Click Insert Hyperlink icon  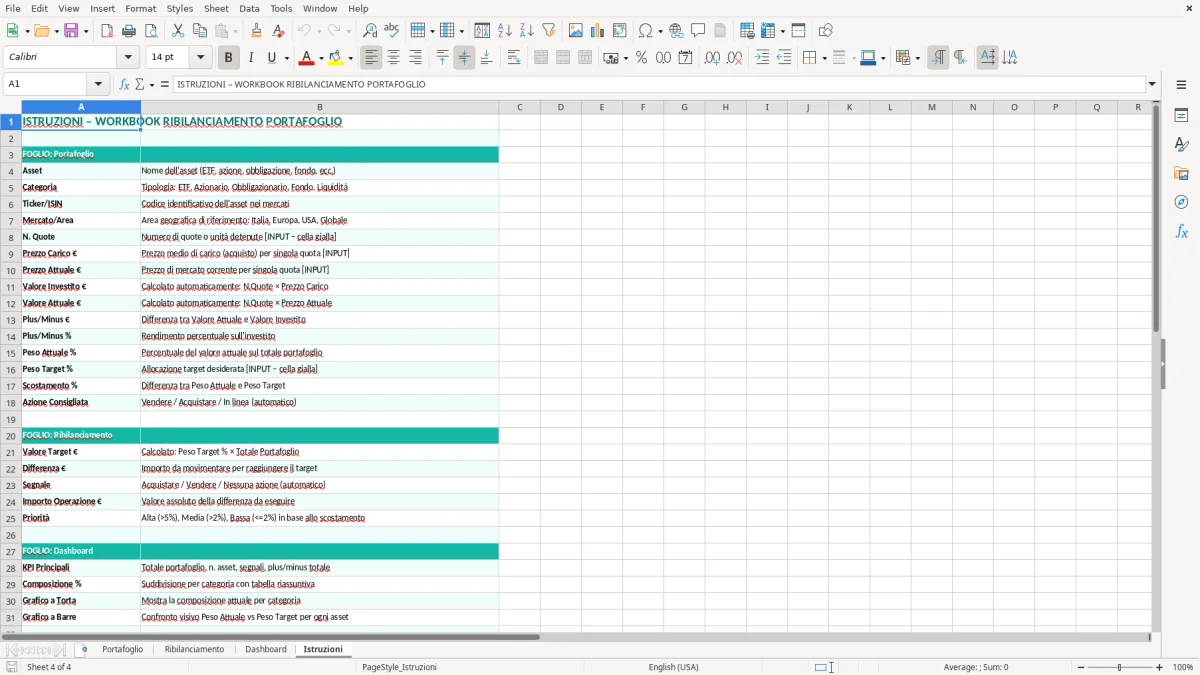click(x=676, y=31)
